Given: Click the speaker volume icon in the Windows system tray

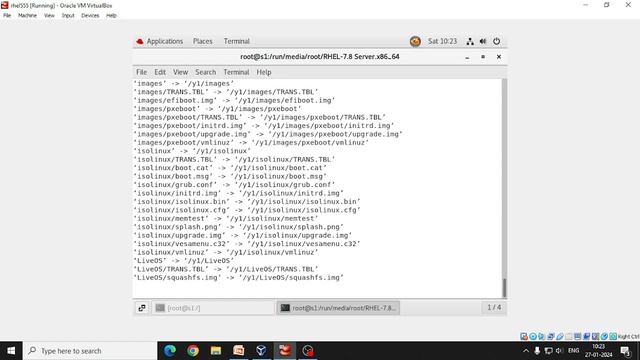Looking at the screenshot, I should tap(560, 351).
